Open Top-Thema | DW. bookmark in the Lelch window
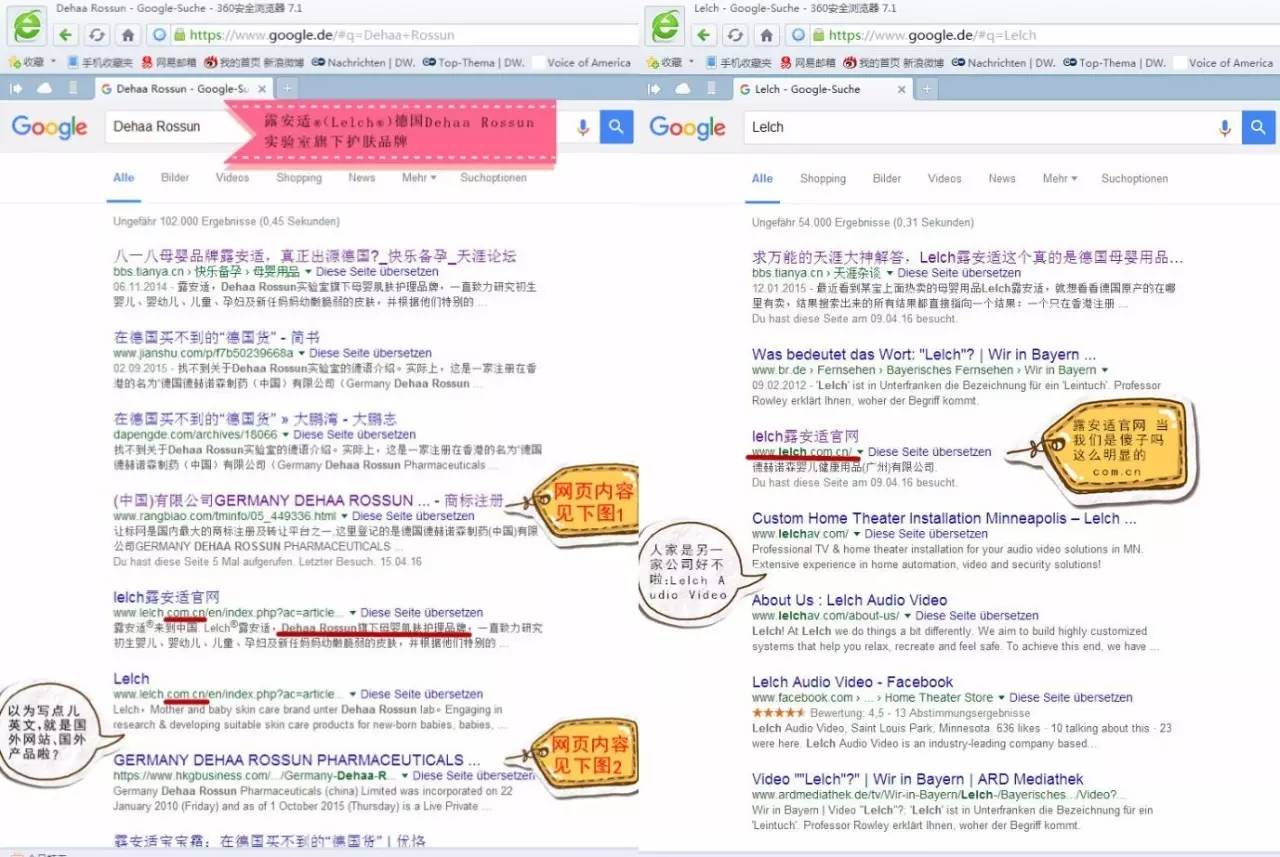The image size is (1280, 857). pyautogui.click(x=1113, y=63)
